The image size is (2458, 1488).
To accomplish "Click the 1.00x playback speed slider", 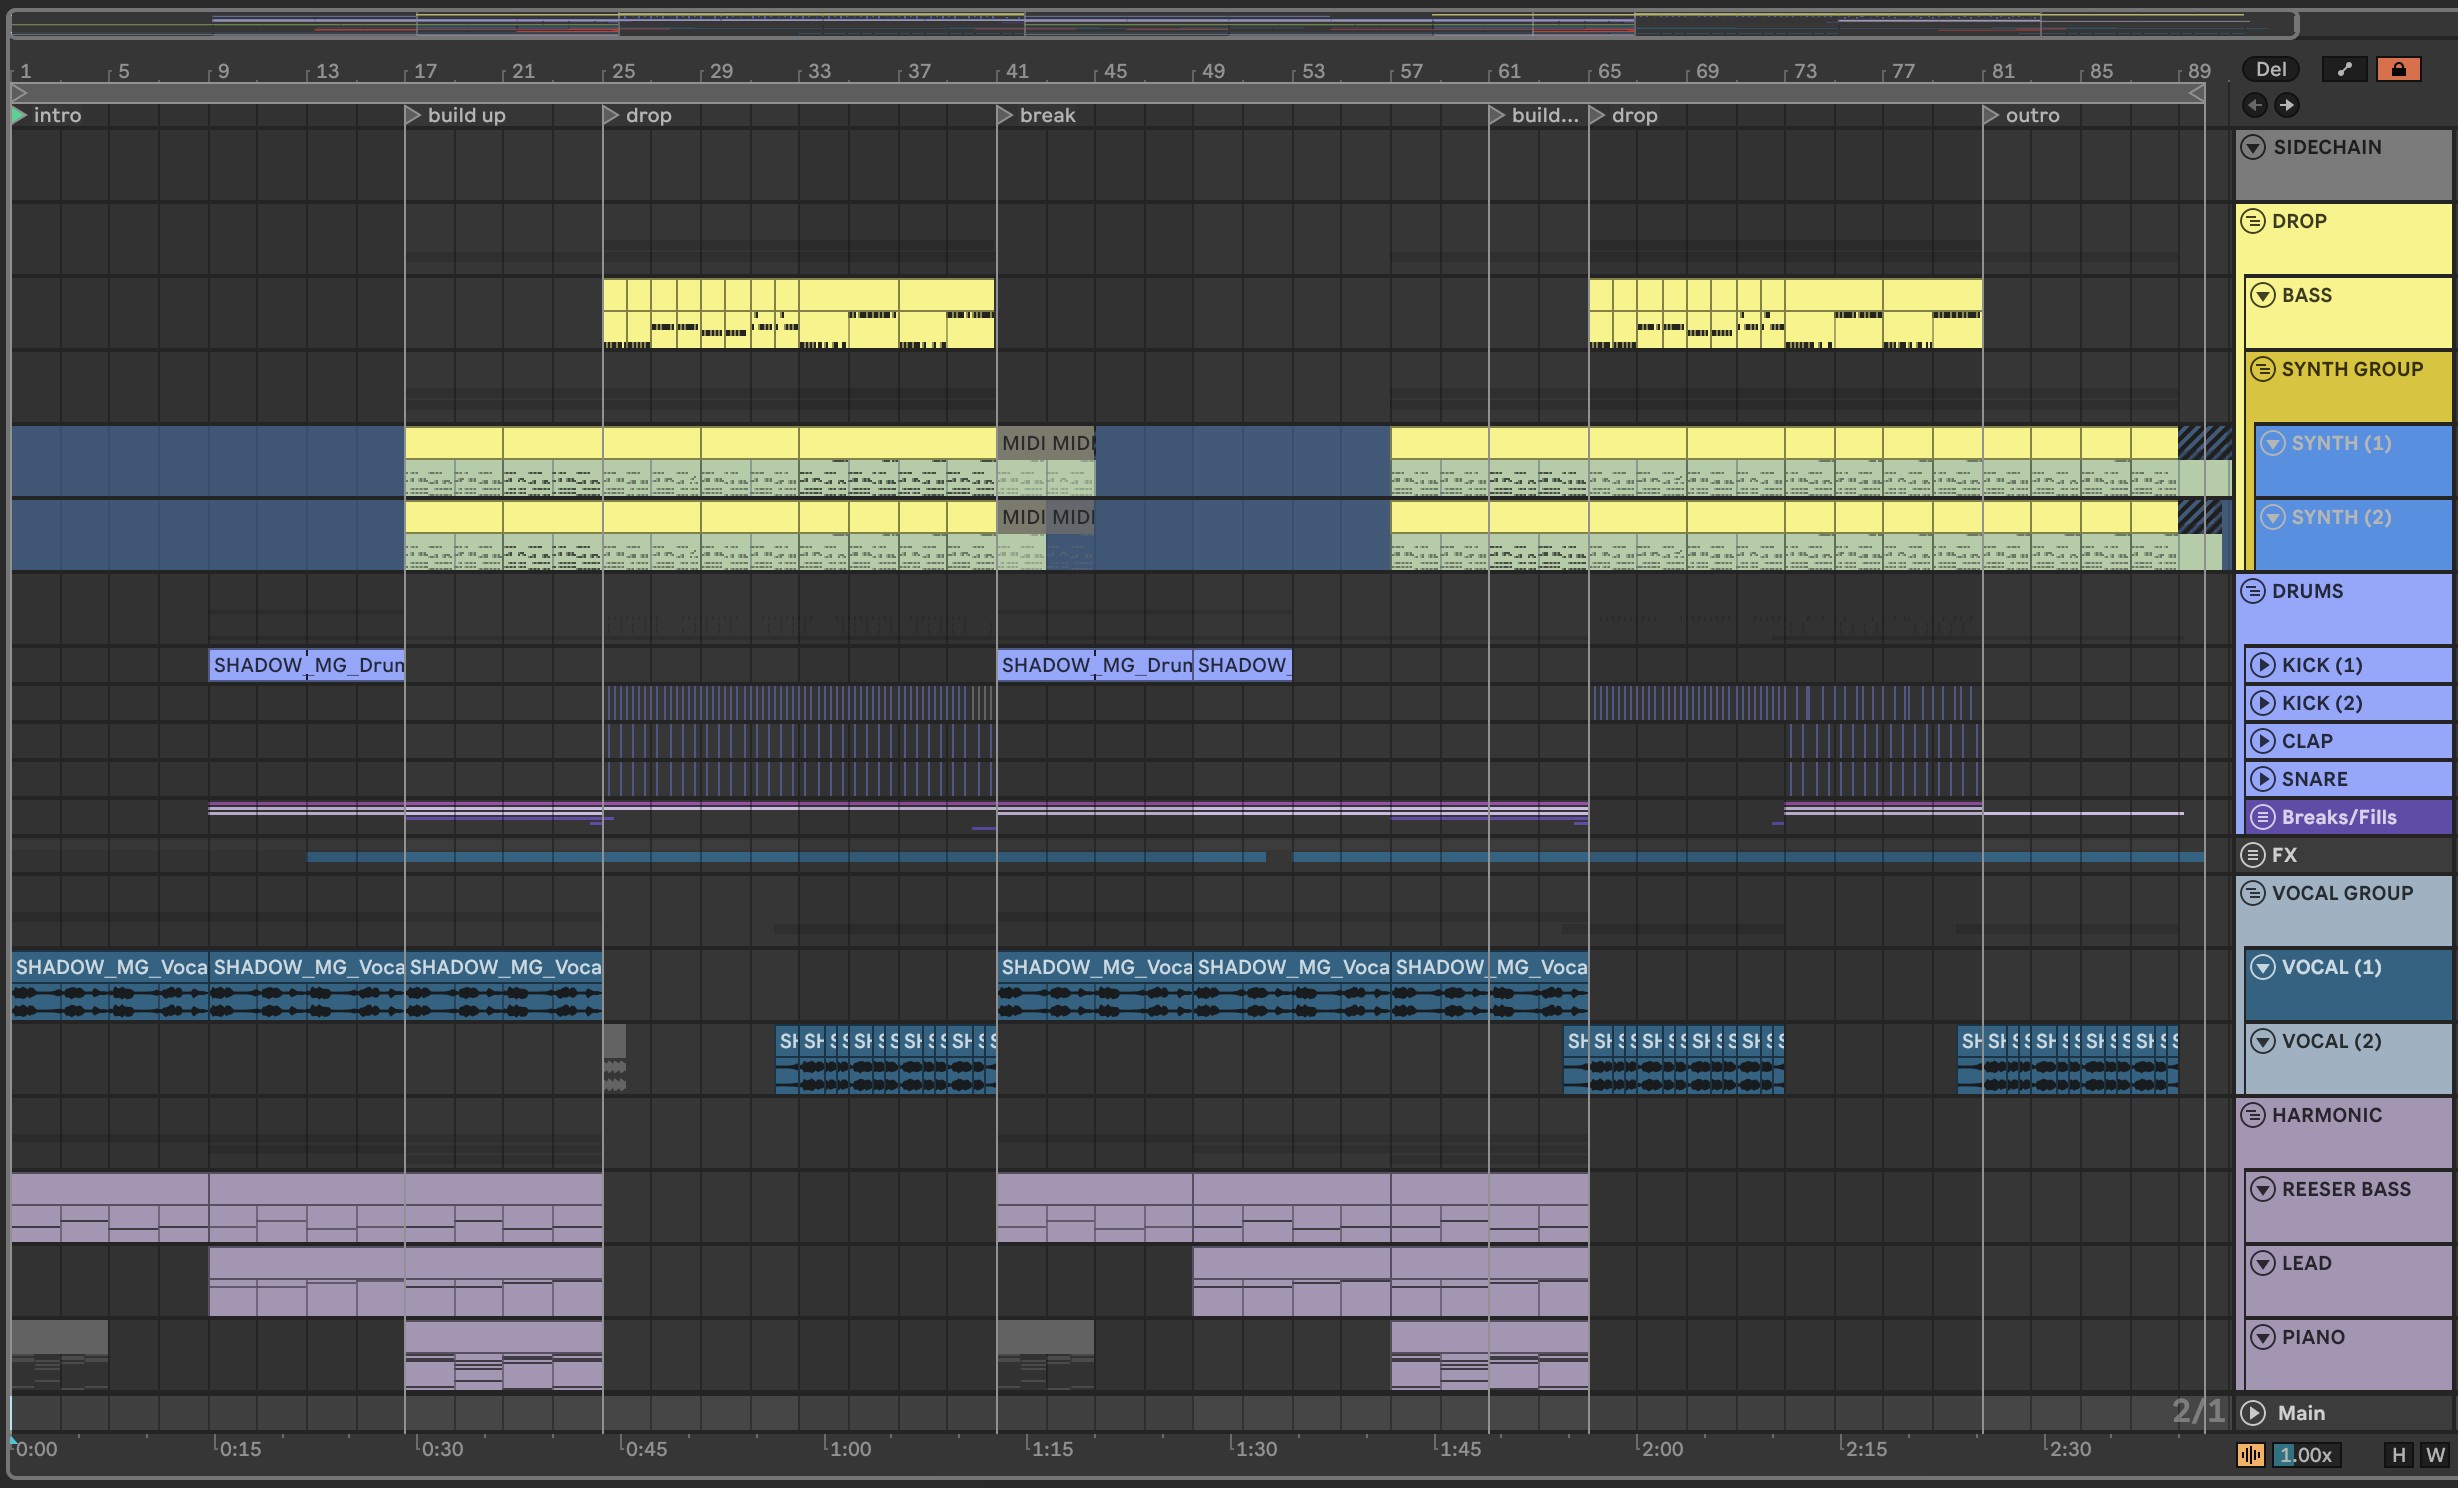I will click(x=2306, y=1455).
